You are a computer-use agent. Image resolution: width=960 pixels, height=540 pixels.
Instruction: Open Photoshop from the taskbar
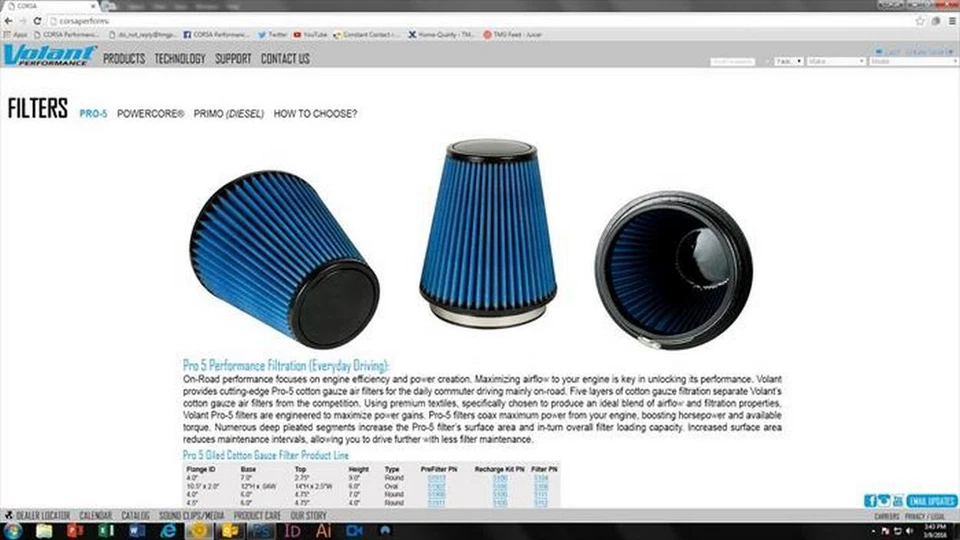[261, 531]
